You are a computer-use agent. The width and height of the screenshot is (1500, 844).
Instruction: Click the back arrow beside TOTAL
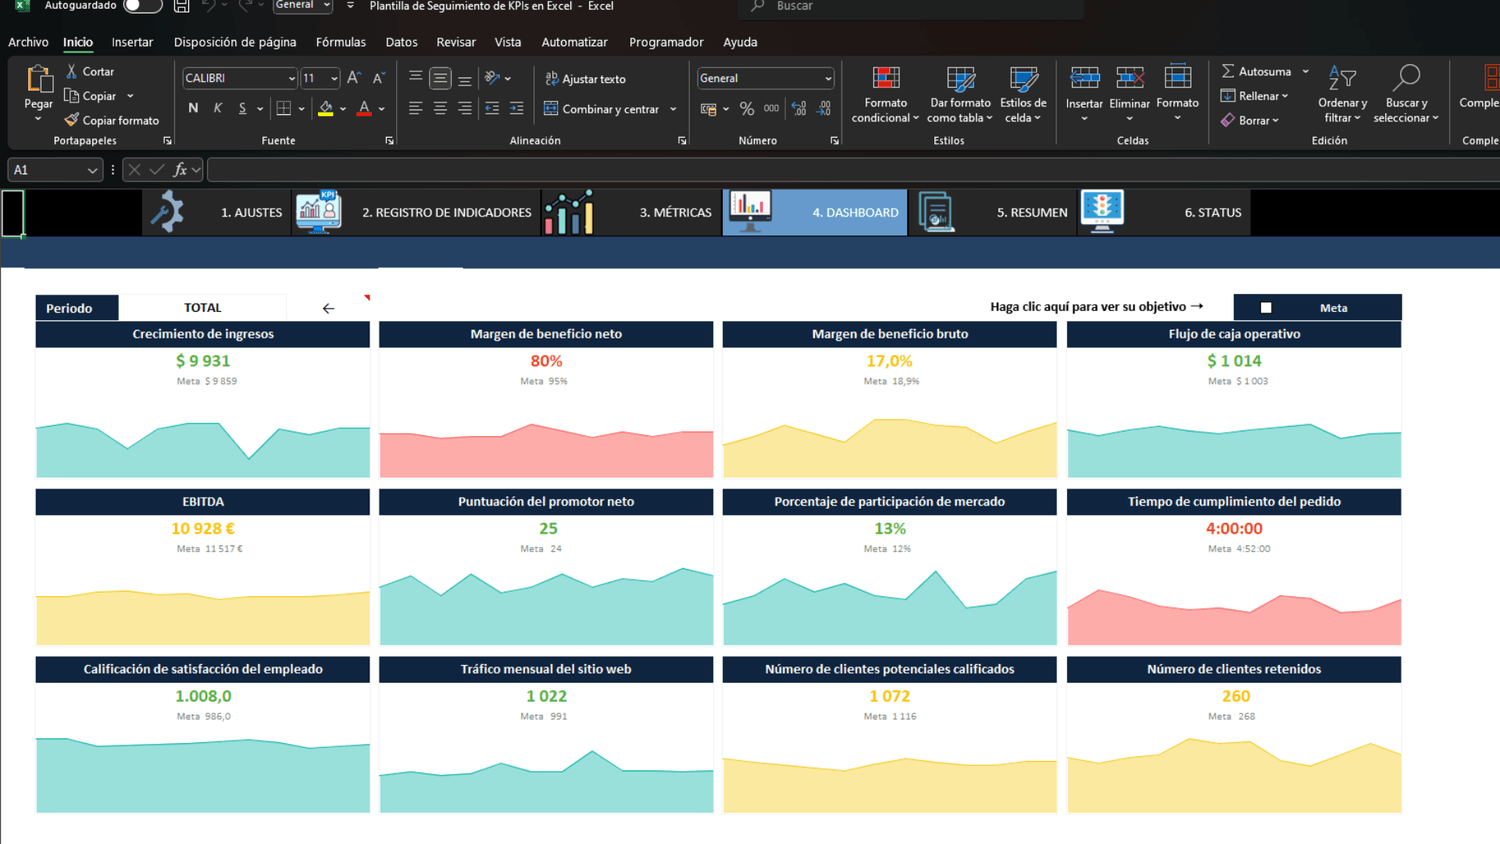coord(328,309)
